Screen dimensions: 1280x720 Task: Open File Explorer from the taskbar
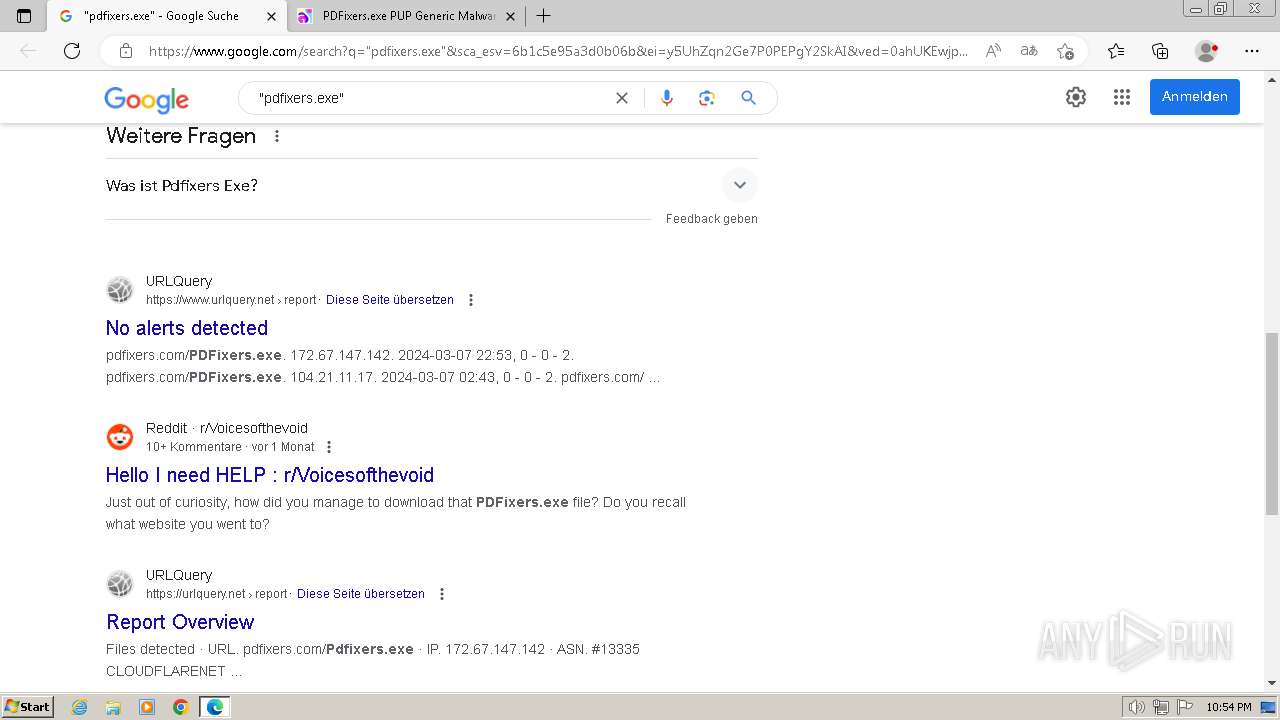click(x=113, y=707)
